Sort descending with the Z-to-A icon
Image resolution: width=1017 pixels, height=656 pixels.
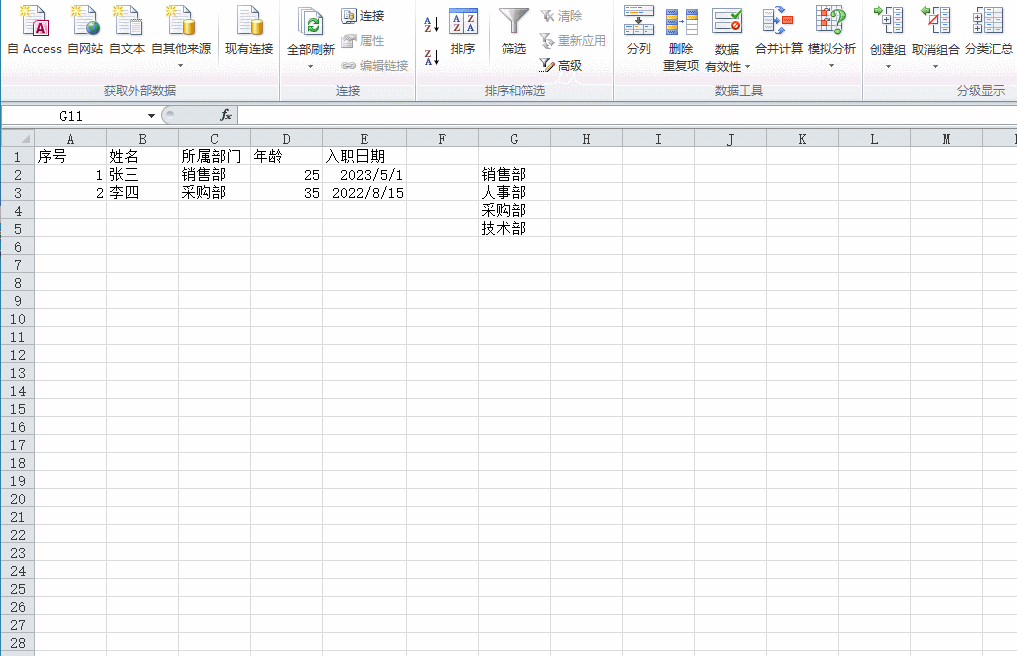pyautogui.click(x=431, y=57)
